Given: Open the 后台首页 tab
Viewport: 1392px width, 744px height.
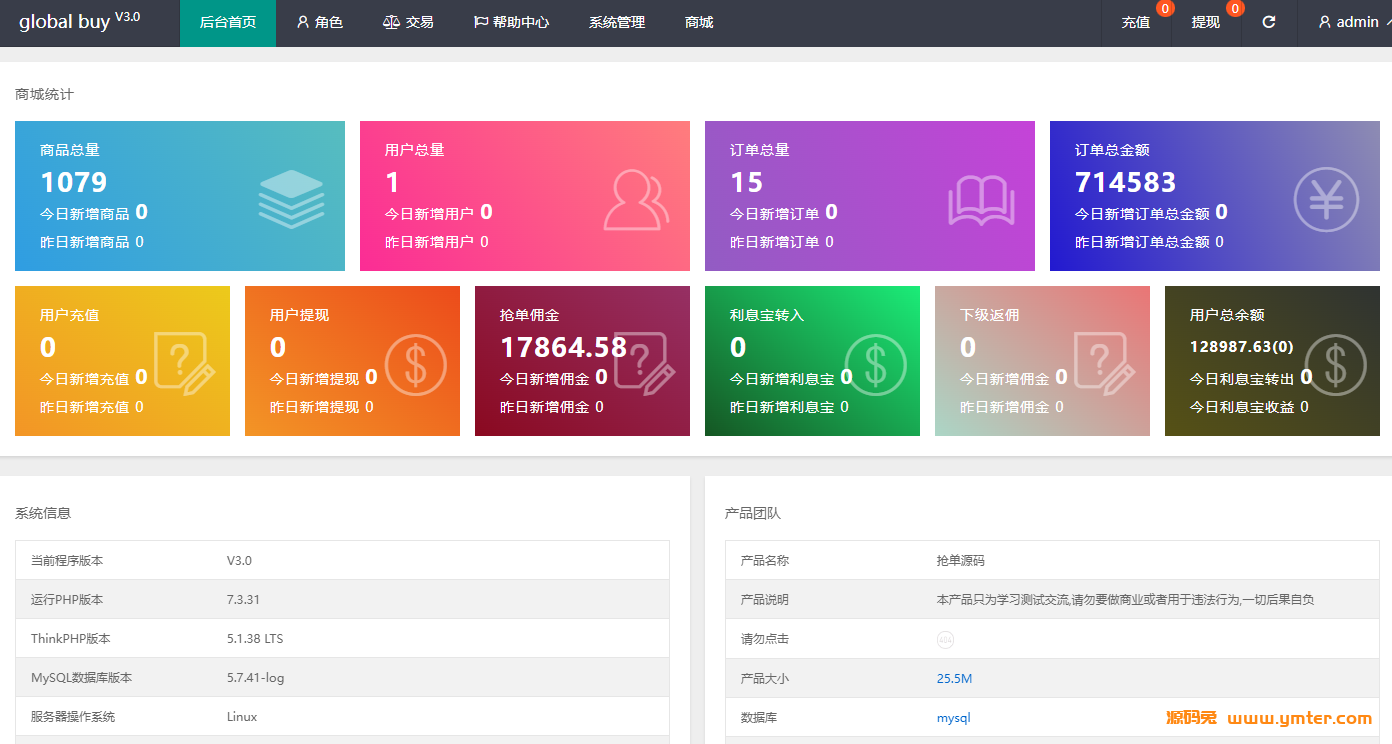Looking at the screenshot, I should (228, 22).
